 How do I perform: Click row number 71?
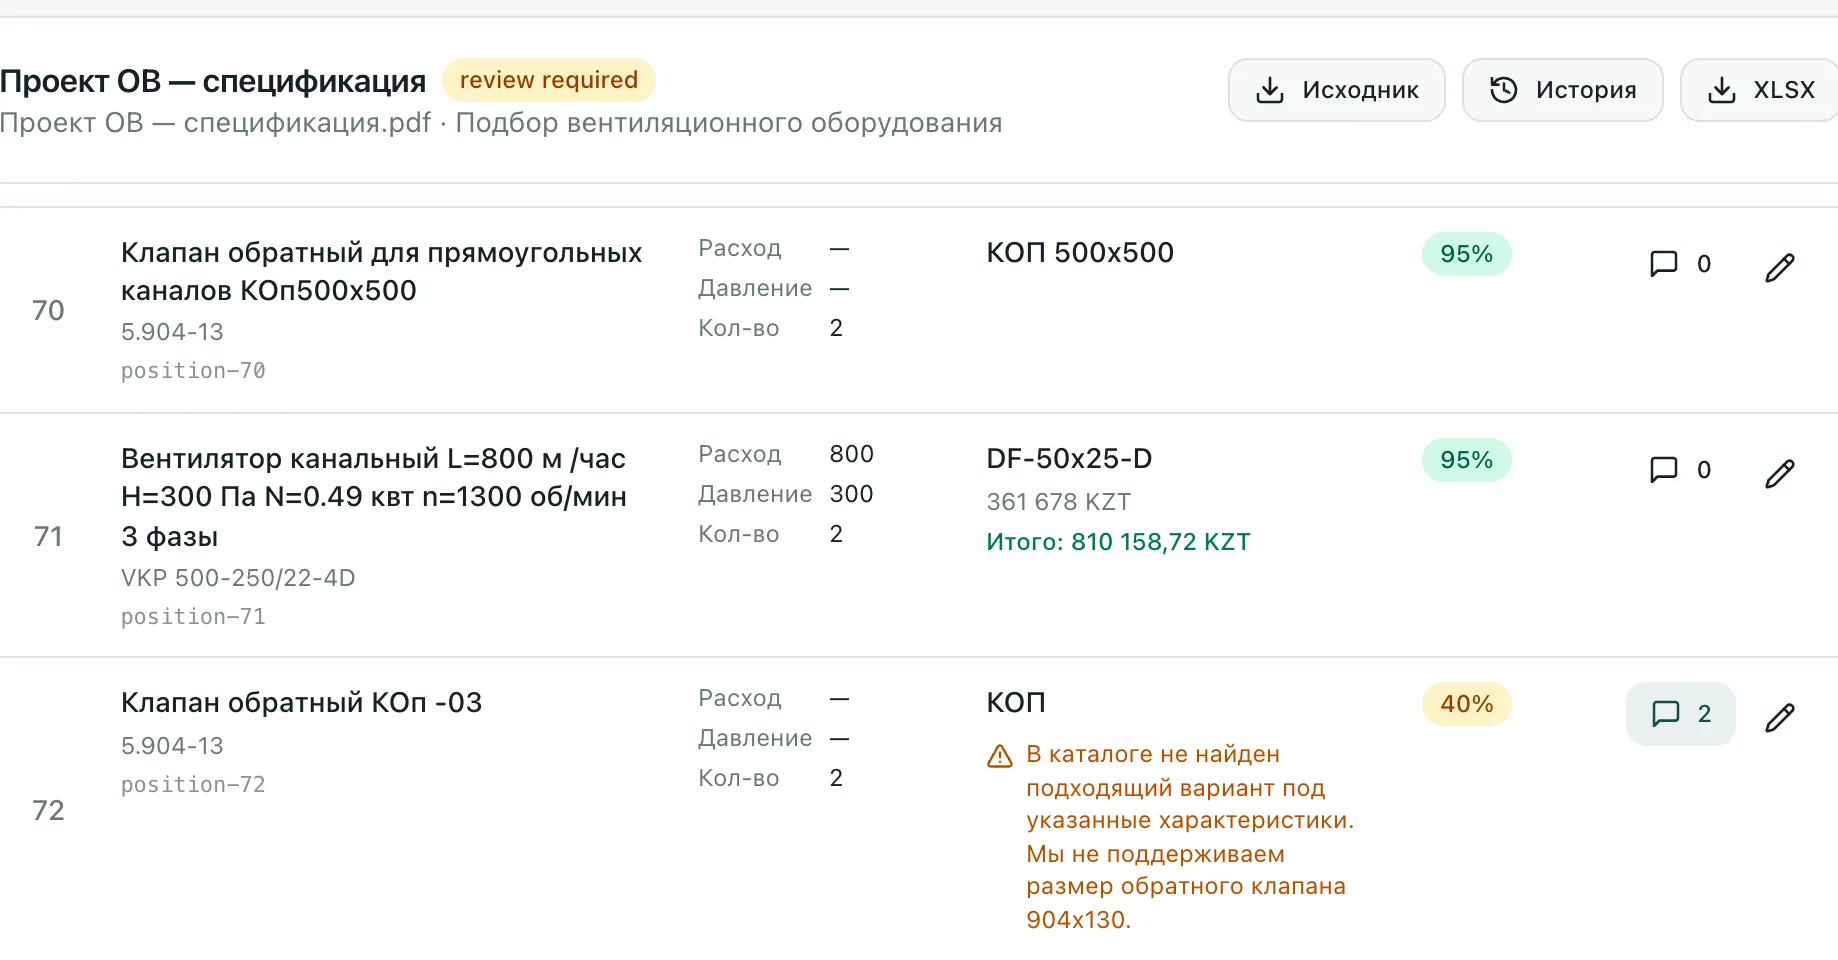[x=48, y=536]
